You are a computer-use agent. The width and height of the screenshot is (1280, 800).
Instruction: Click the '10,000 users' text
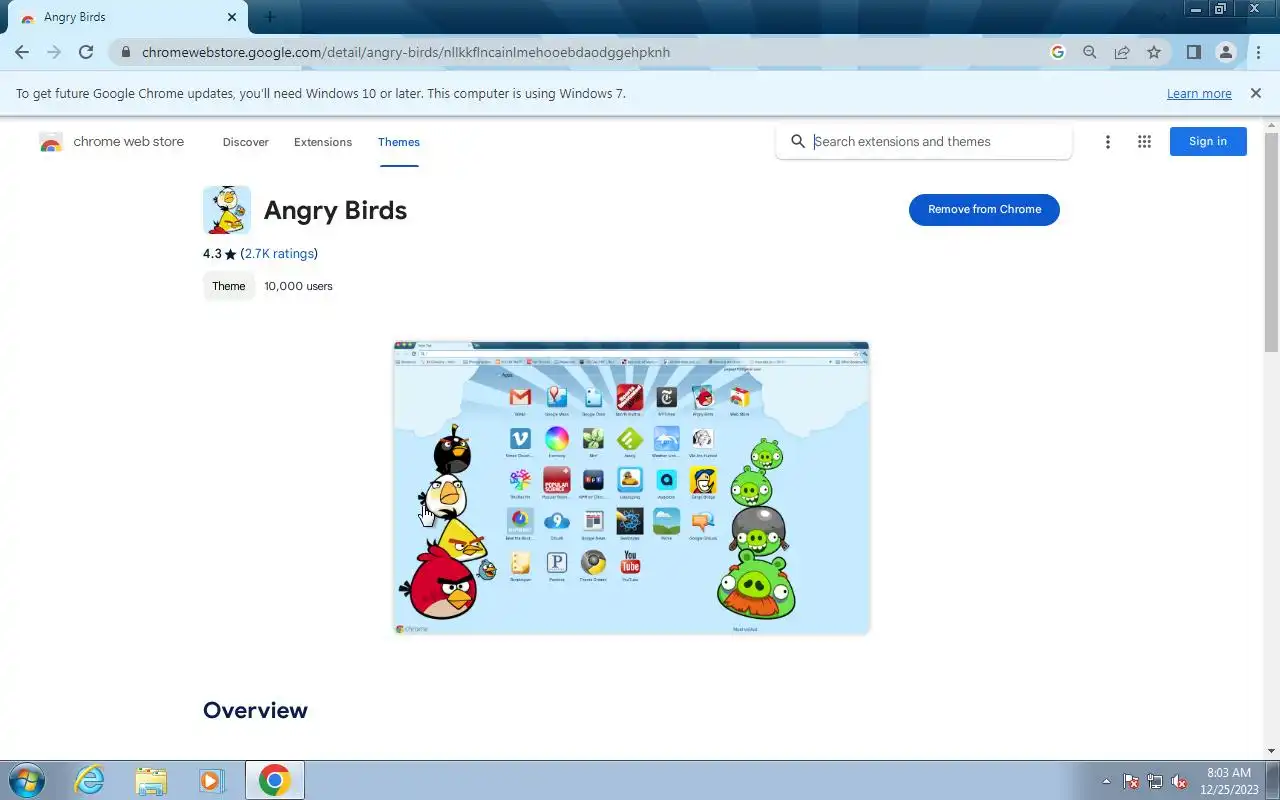point(298,286)
